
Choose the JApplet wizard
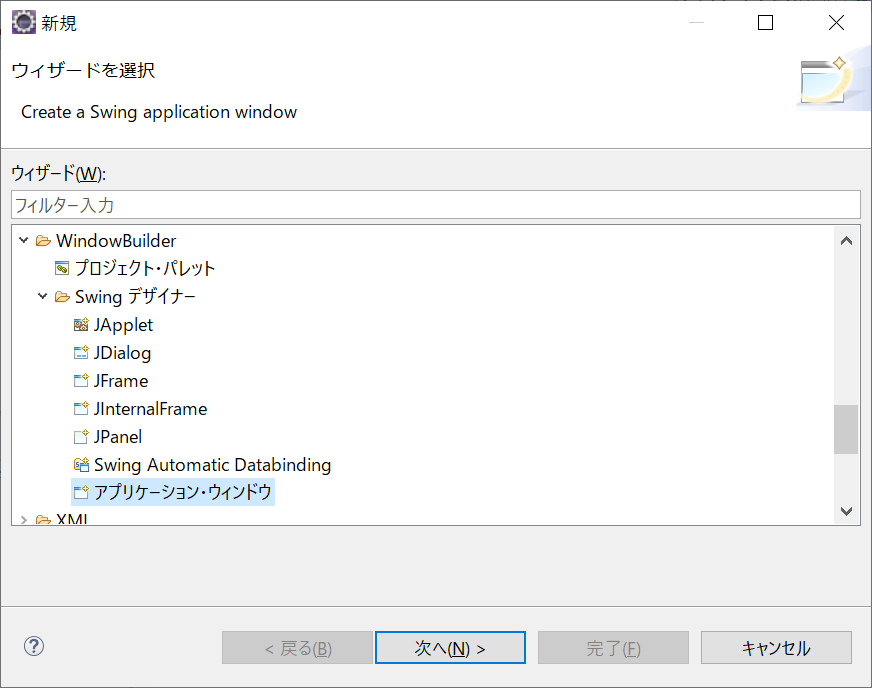[123, 325]
